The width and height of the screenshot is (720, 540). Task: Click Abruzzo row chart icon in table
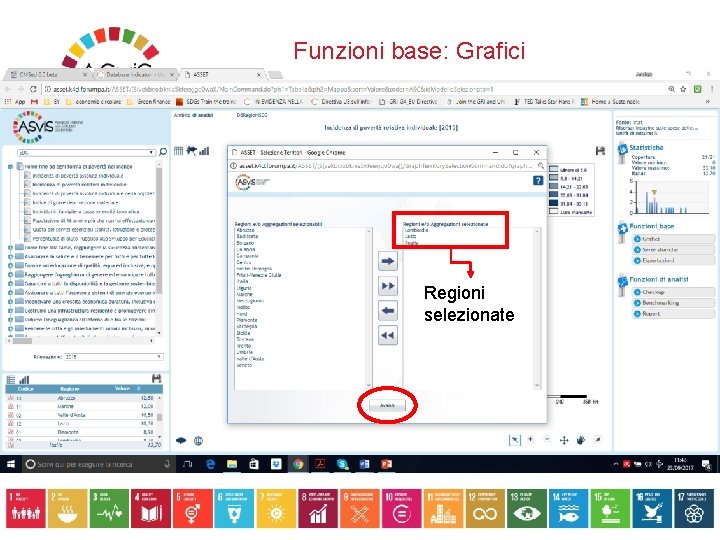point(11,398)
